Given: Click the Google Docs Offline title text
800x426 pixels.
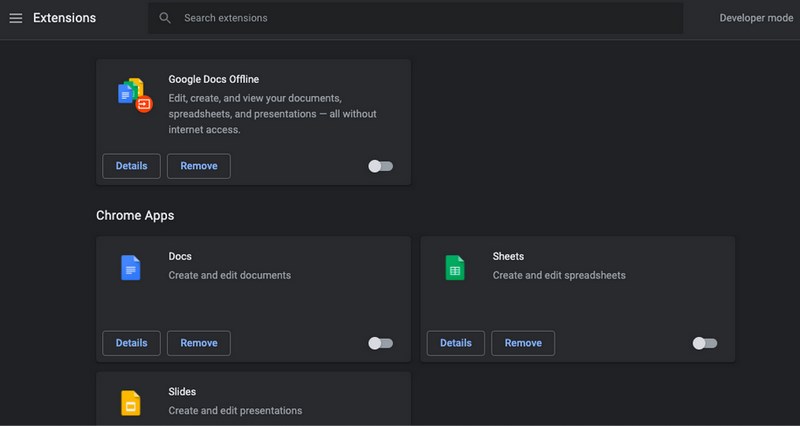Looking at the screenshot, I should (213, 79).
